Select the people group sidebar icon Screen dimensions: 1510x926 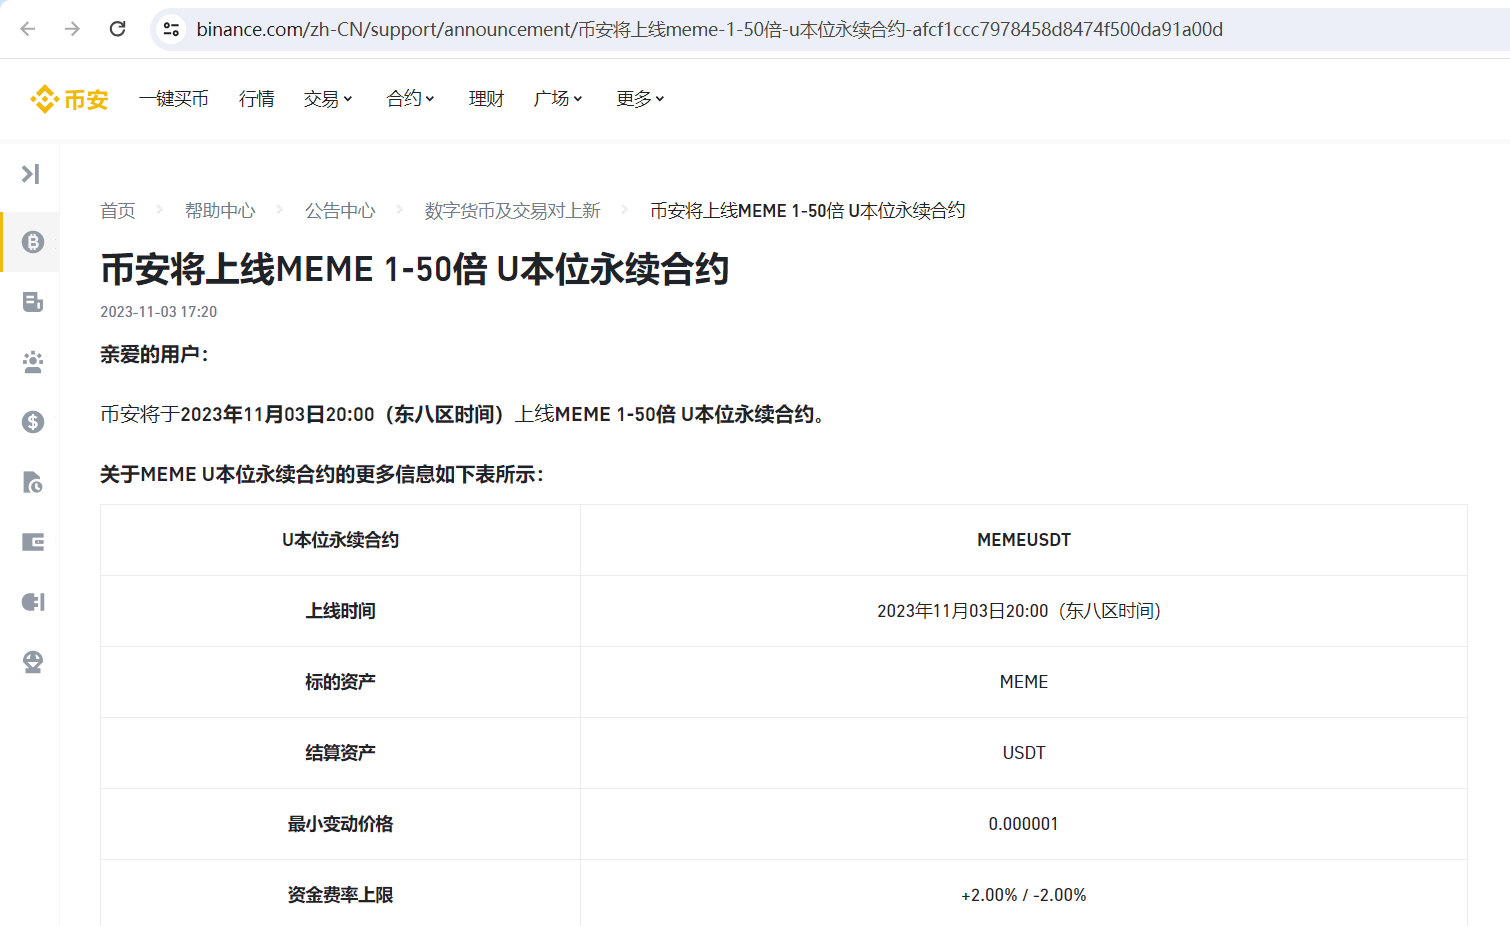pos(33,362)
